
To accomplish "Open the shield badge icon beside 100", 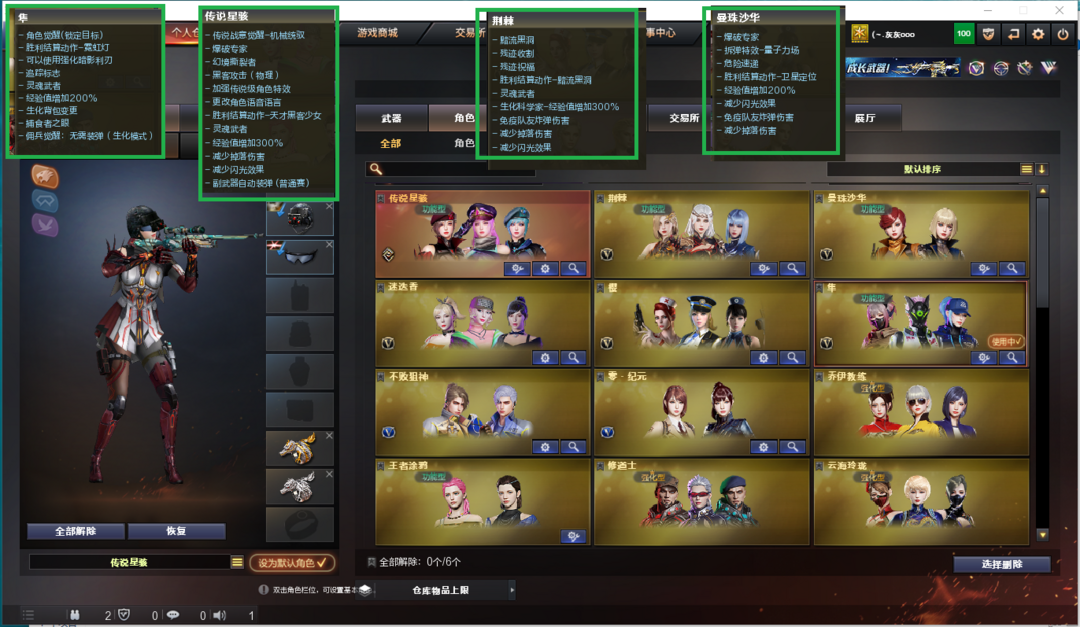I will (x=988, y=34).
